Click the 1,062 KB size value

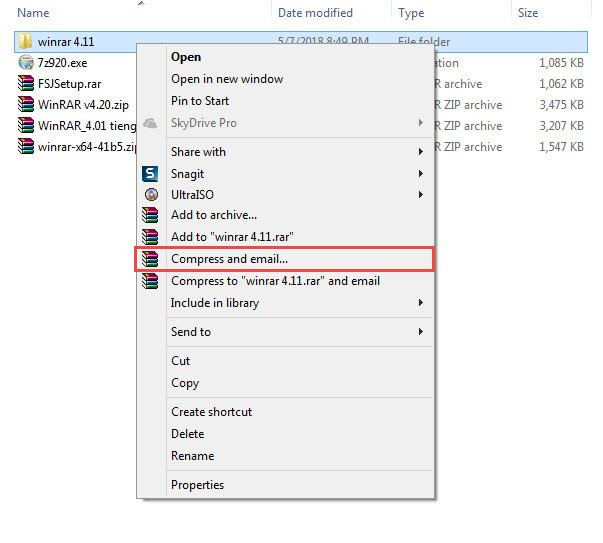tap(561, 84)
